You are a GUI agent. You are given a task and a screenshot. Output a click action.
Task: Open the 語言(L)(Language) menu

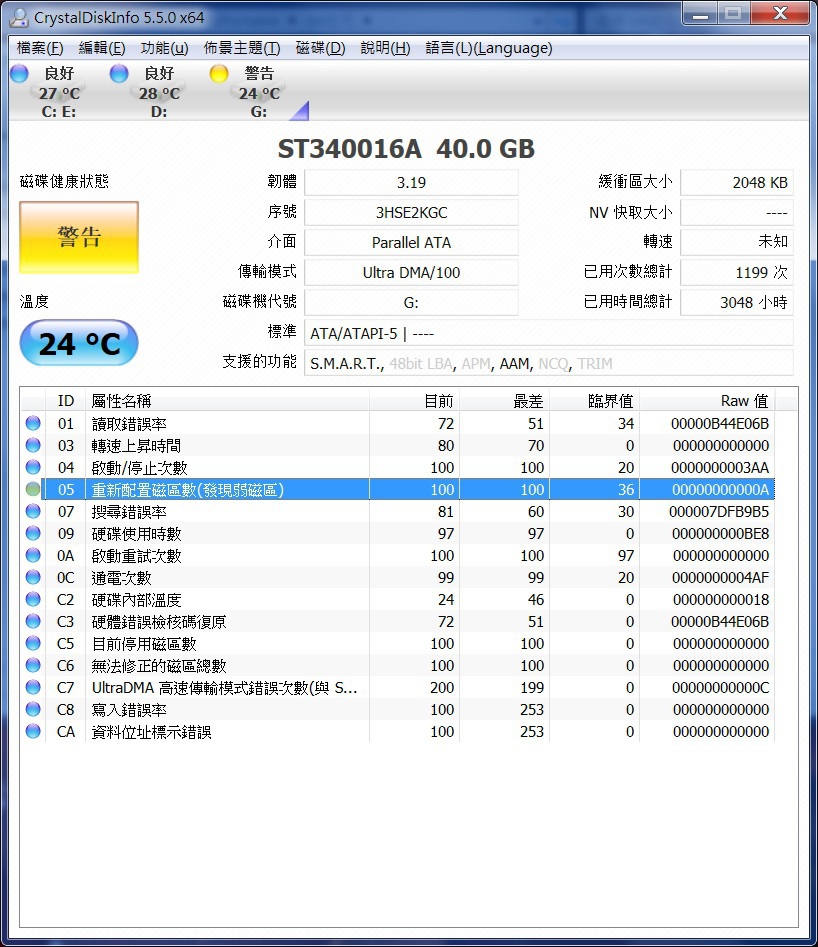click(x=489, y=48)
